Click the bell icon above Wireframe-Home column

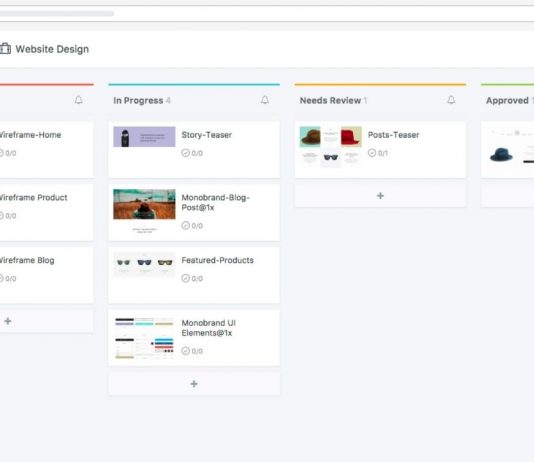(78, 100)
